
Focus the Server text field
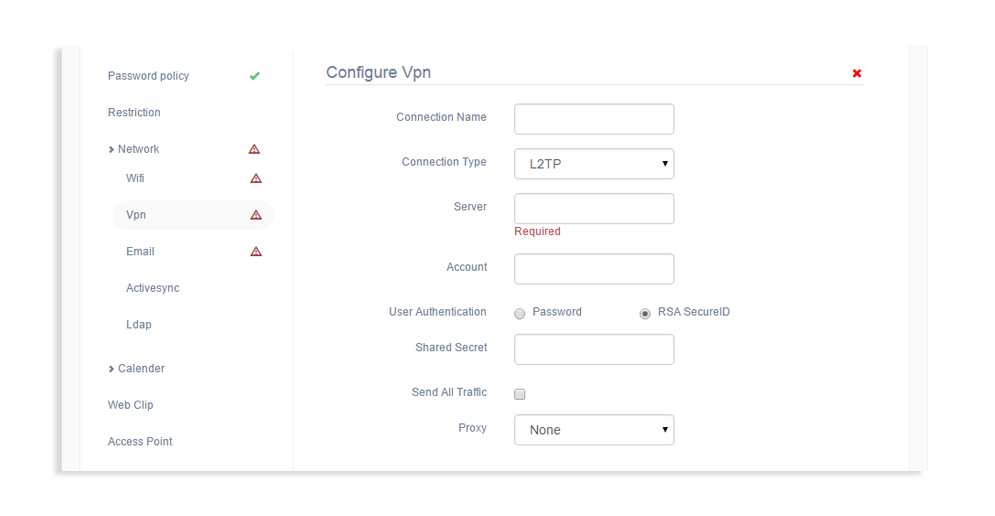tap(594, 209)
